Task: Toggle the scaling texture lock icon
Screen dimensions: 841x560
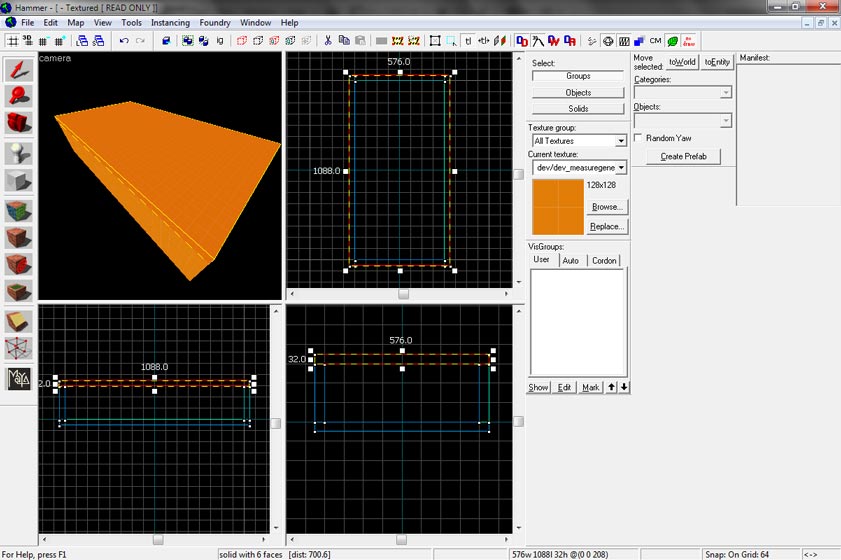Action: pyautogui.click(x=484, y=41)
